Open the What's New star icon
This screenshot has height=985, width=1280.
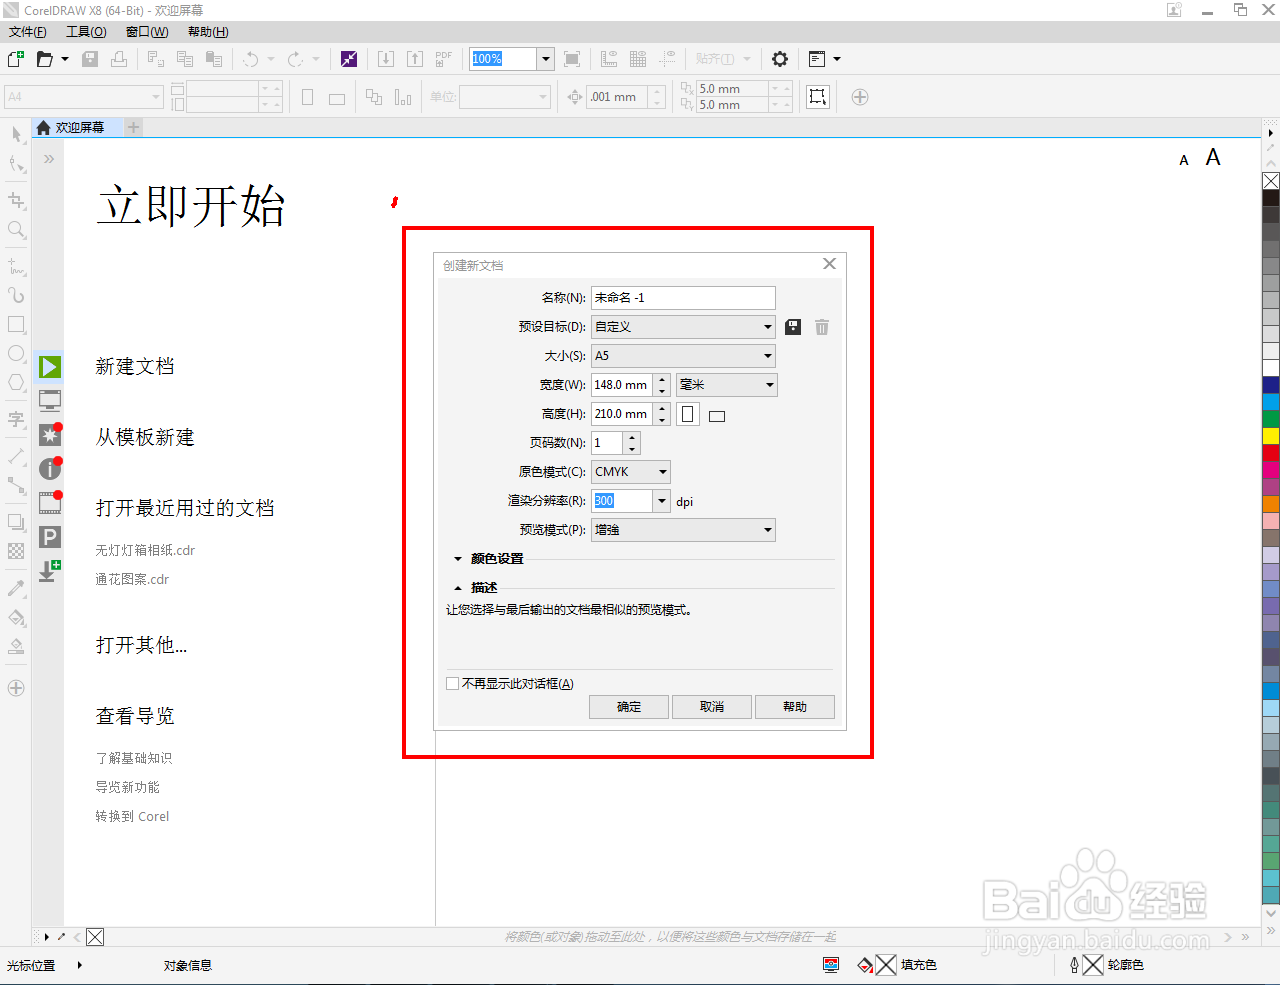[x=50, y=434]
